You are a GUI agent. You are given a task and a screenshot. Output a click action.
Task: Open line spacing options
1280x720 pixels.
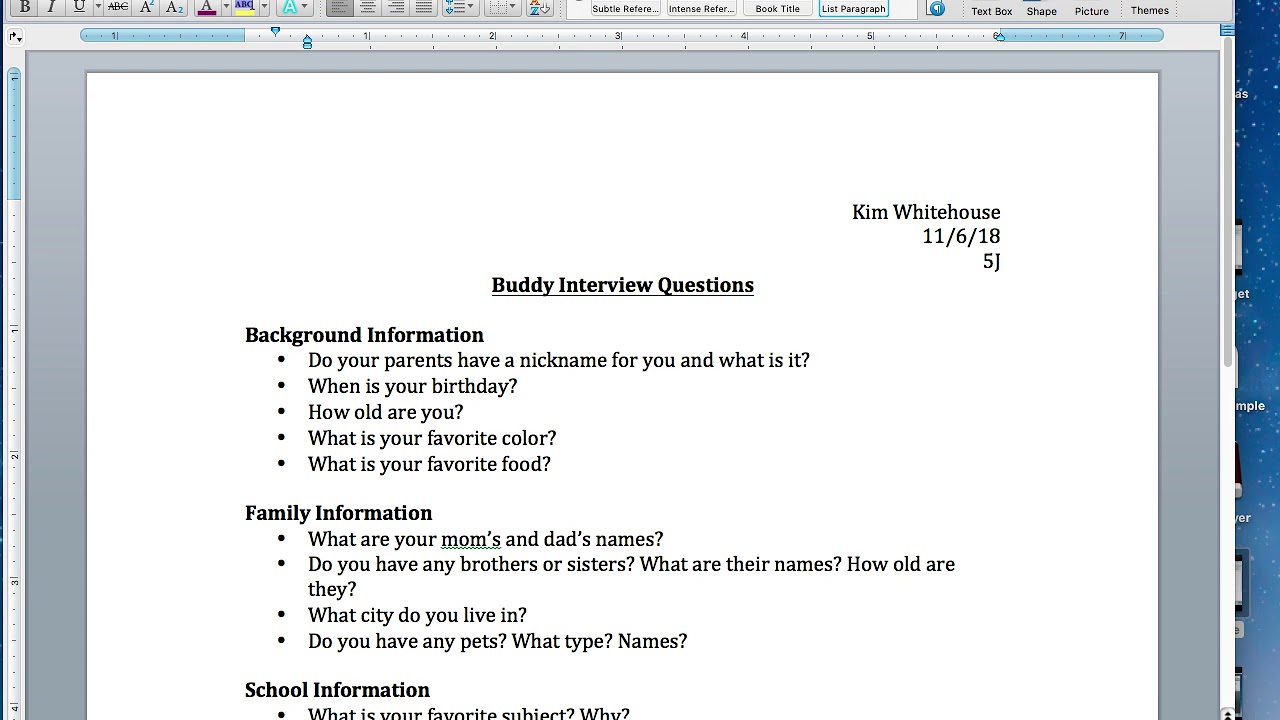(x=459, y=7)
